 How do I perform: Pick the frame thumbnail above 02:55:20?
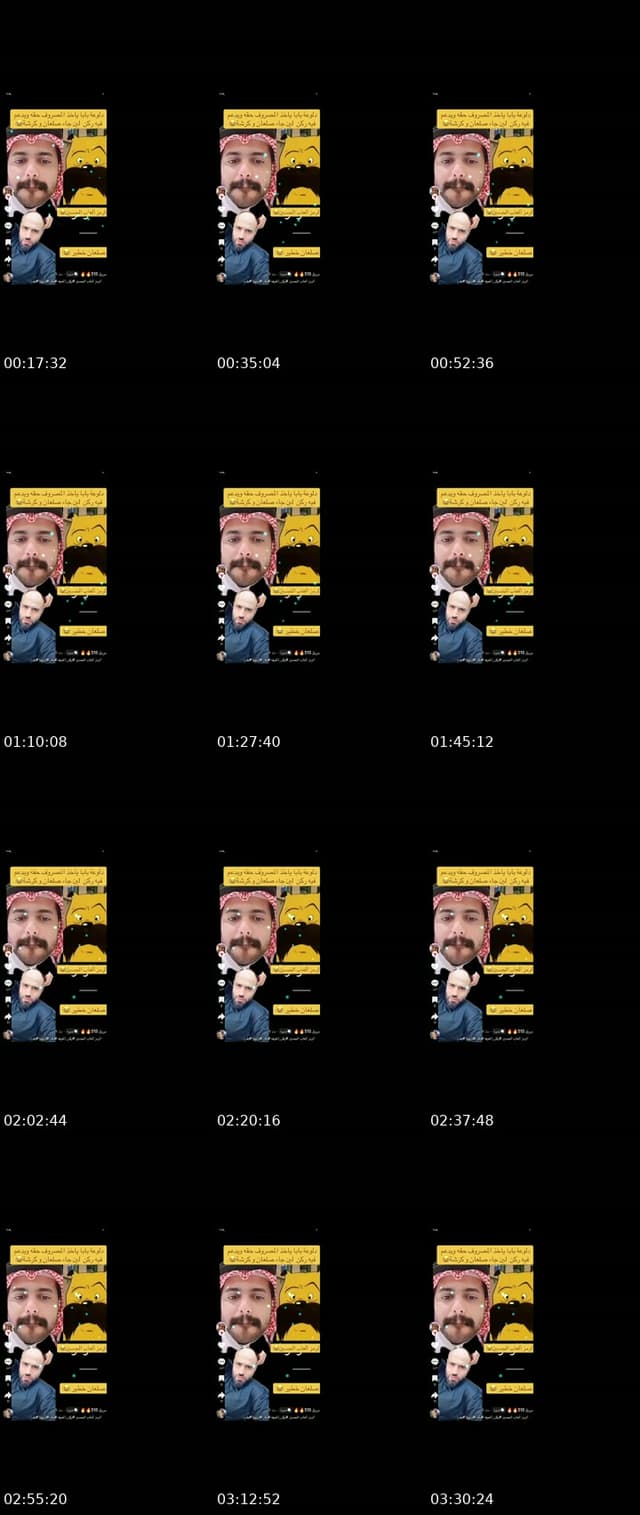(56, 1326)
